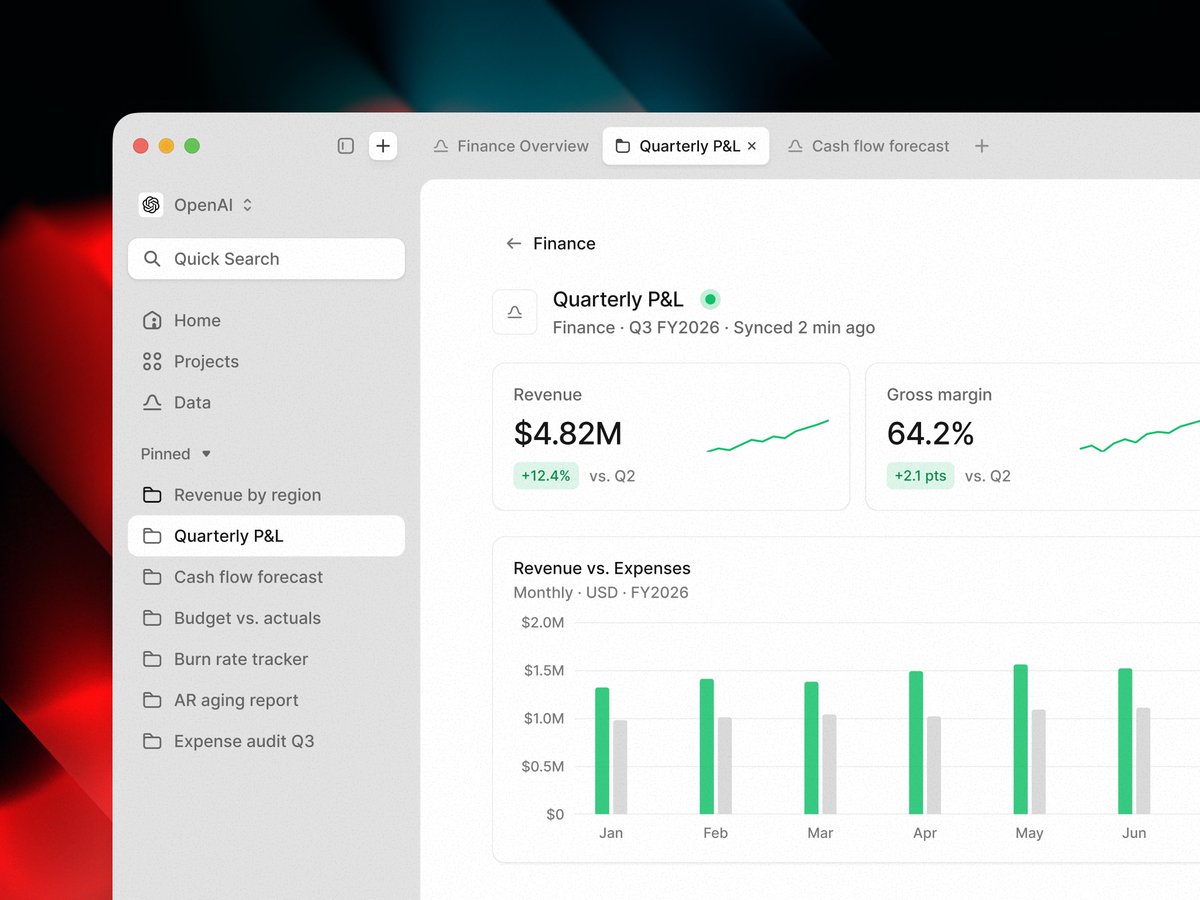Open Cash flow forecast pinned item

point(266,577)
